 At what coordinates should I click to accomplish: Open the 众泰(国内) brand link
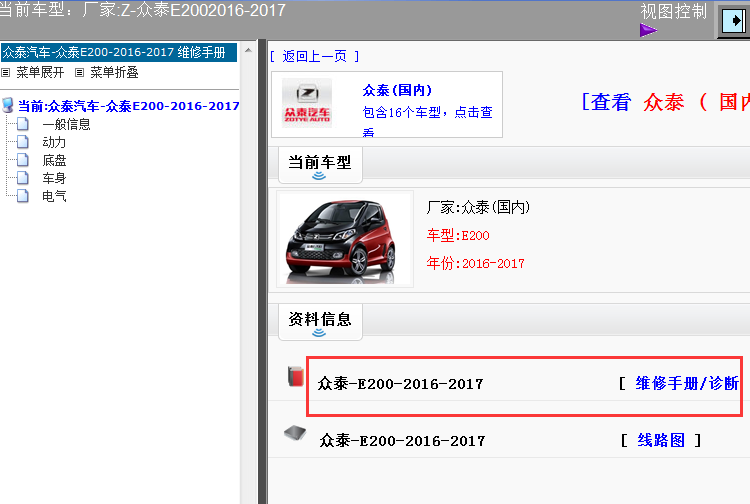tap(397, 90)
